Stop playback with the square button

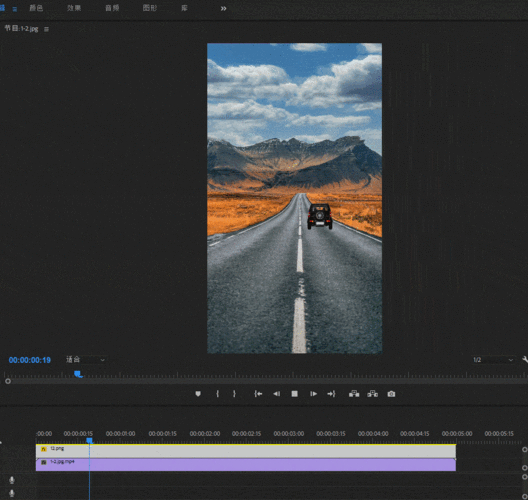[295, 394]
